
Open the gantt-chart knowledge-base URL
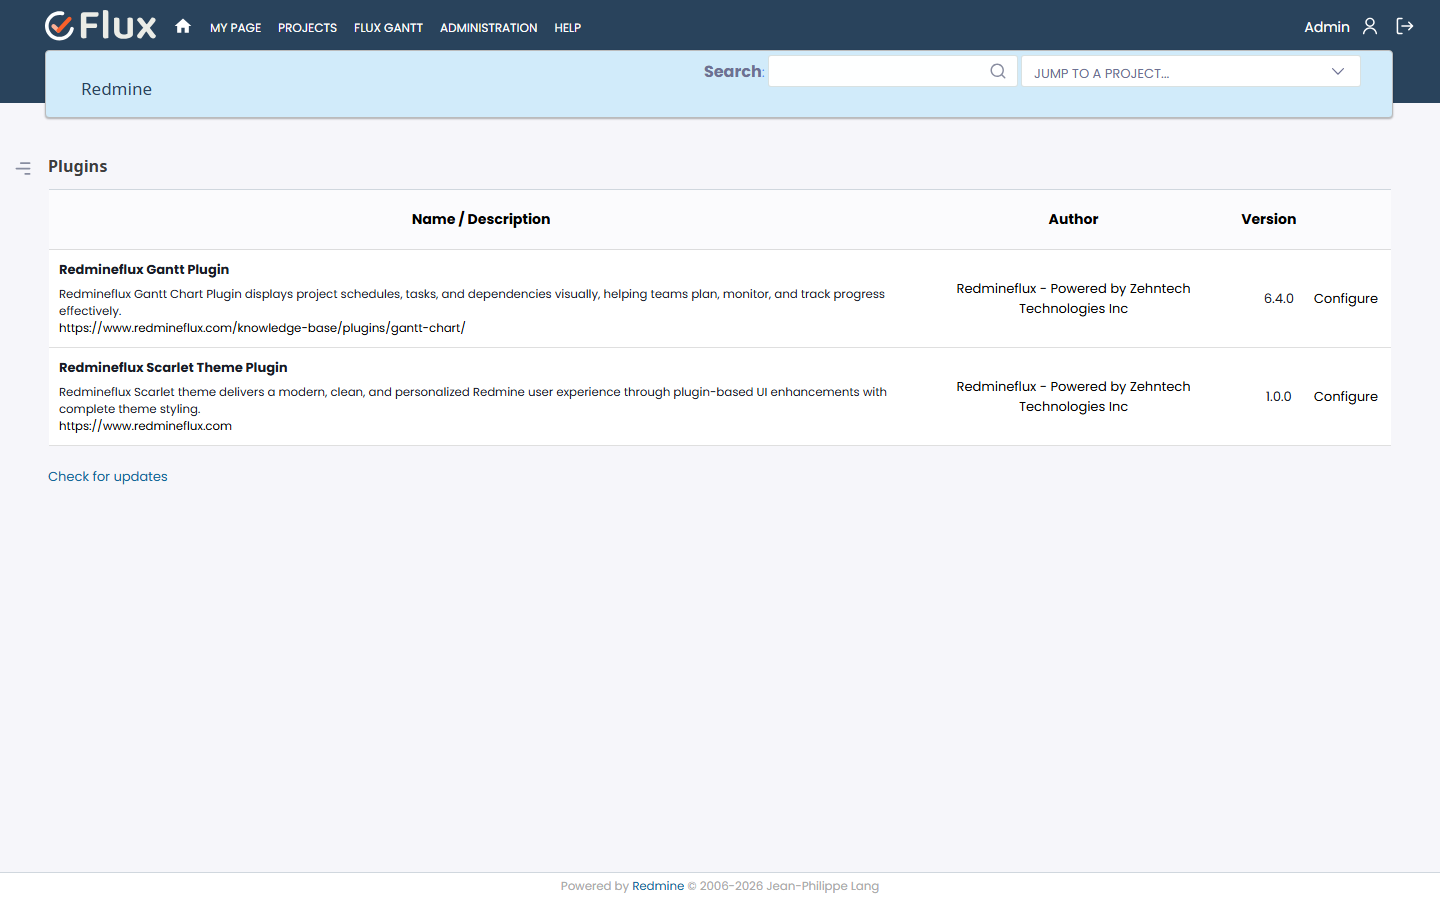[x=262, y=328]
